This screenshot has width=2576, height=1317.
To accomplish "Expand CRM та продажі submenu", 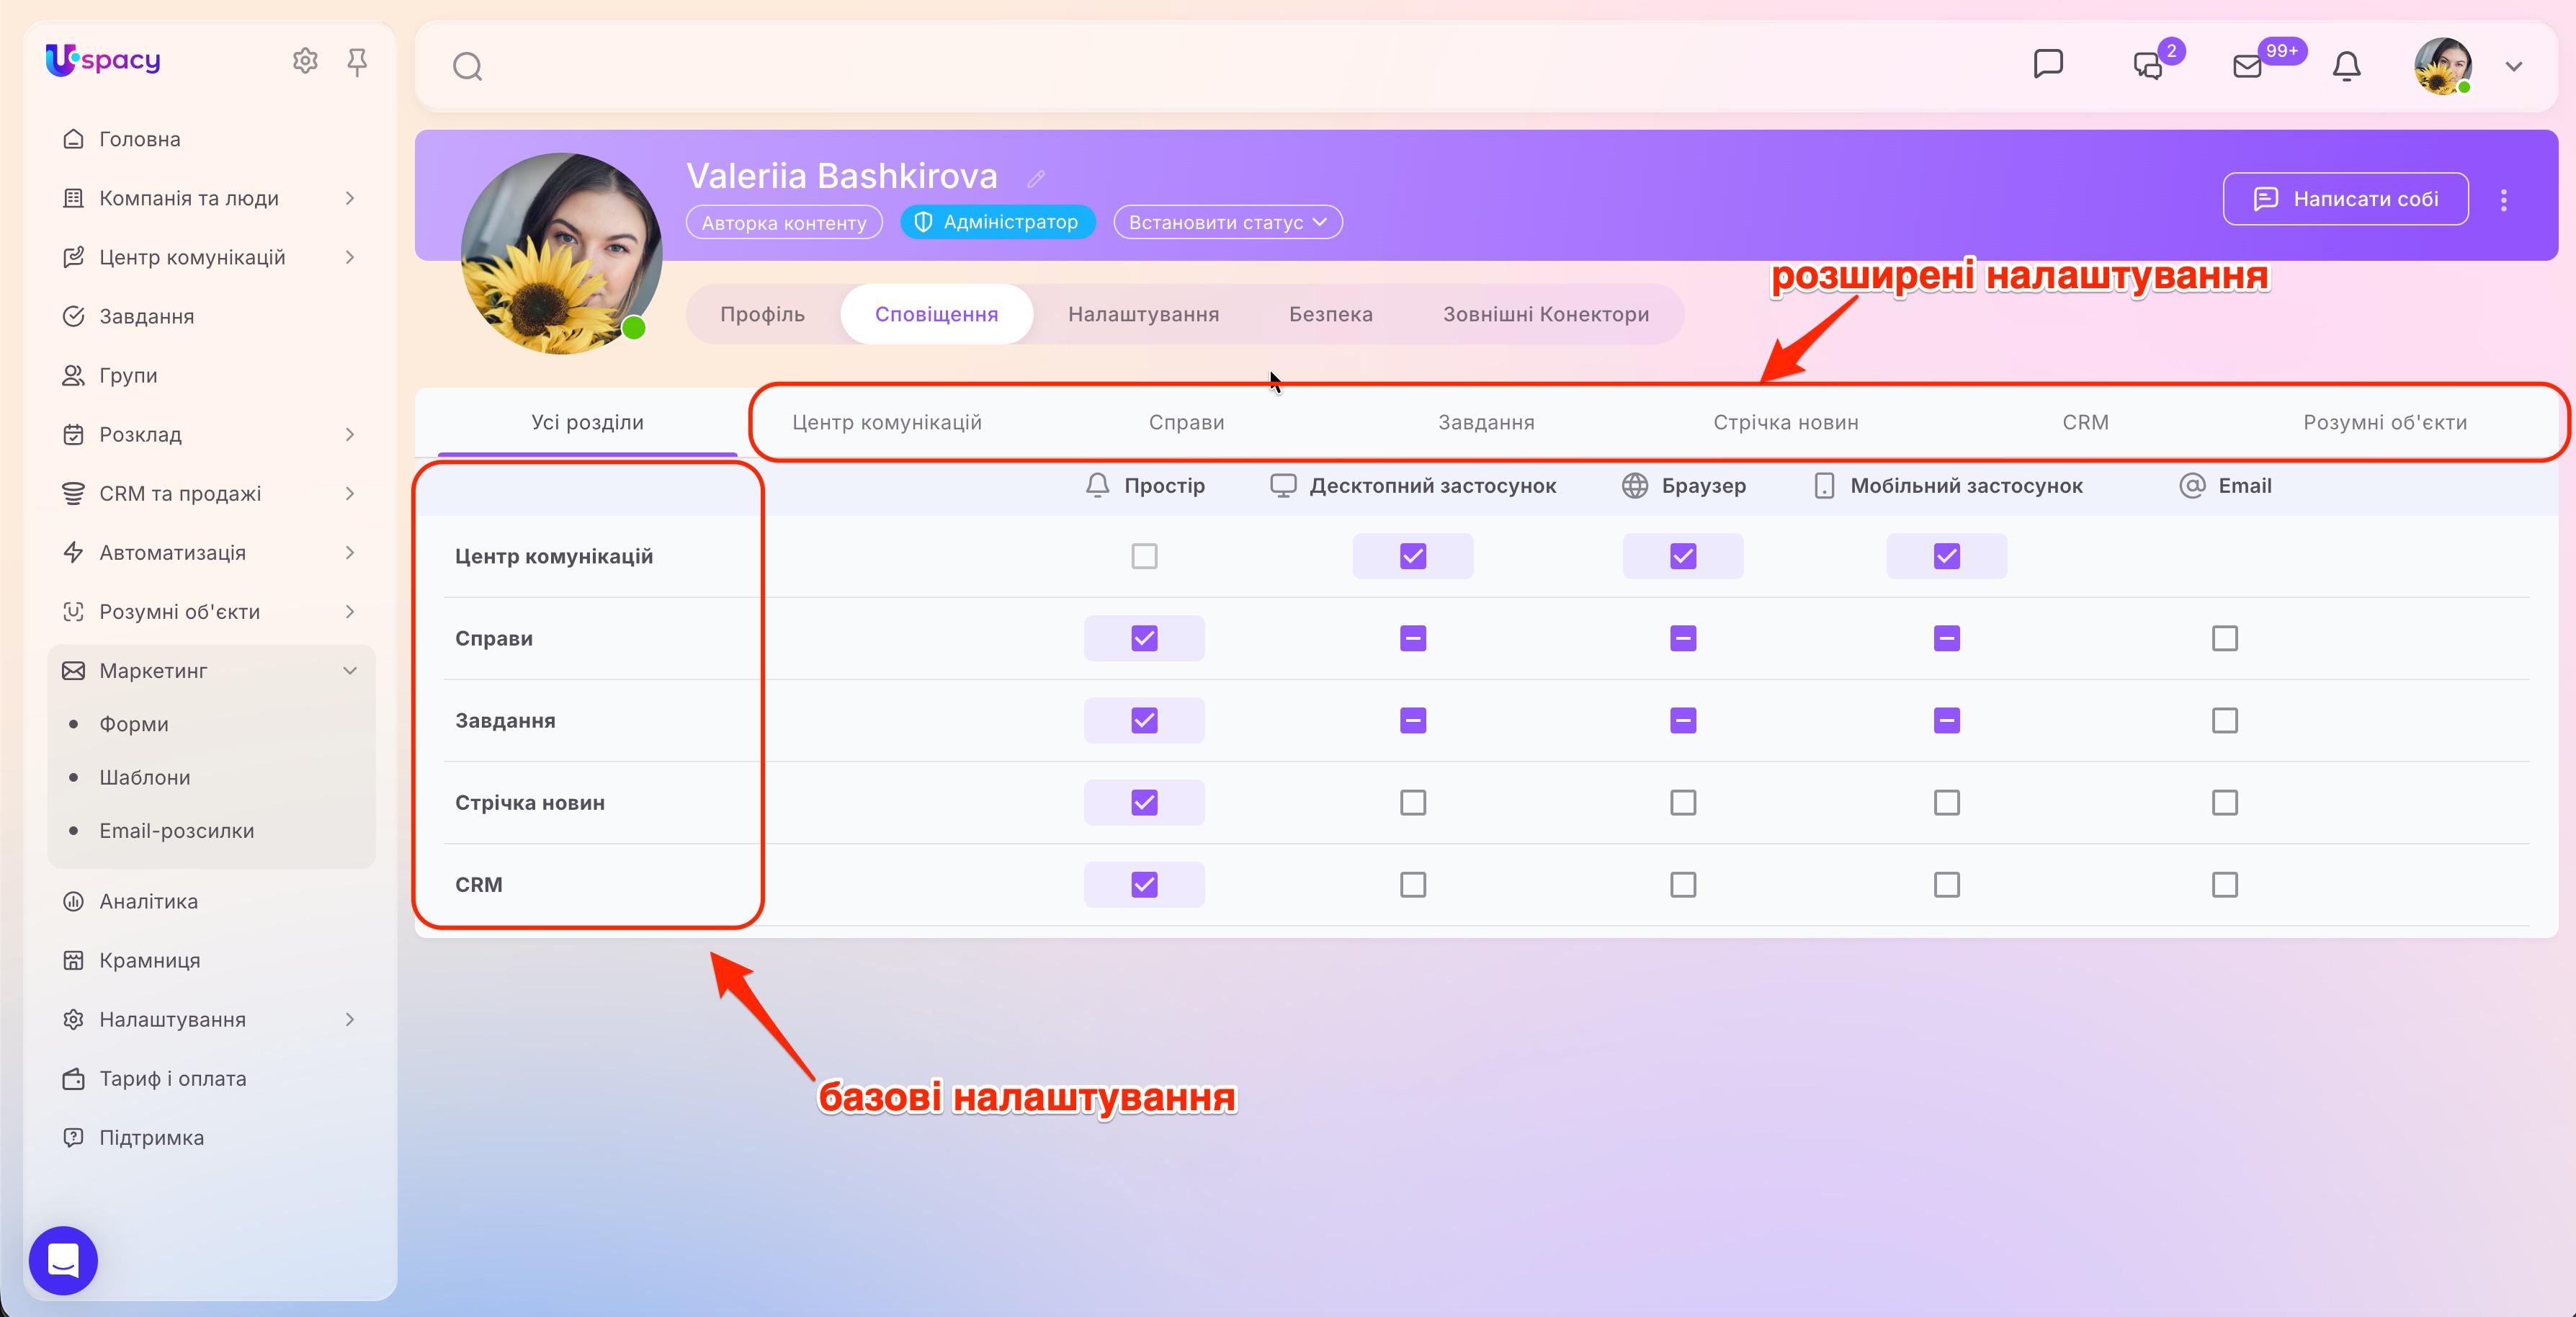I will (350, 493).
